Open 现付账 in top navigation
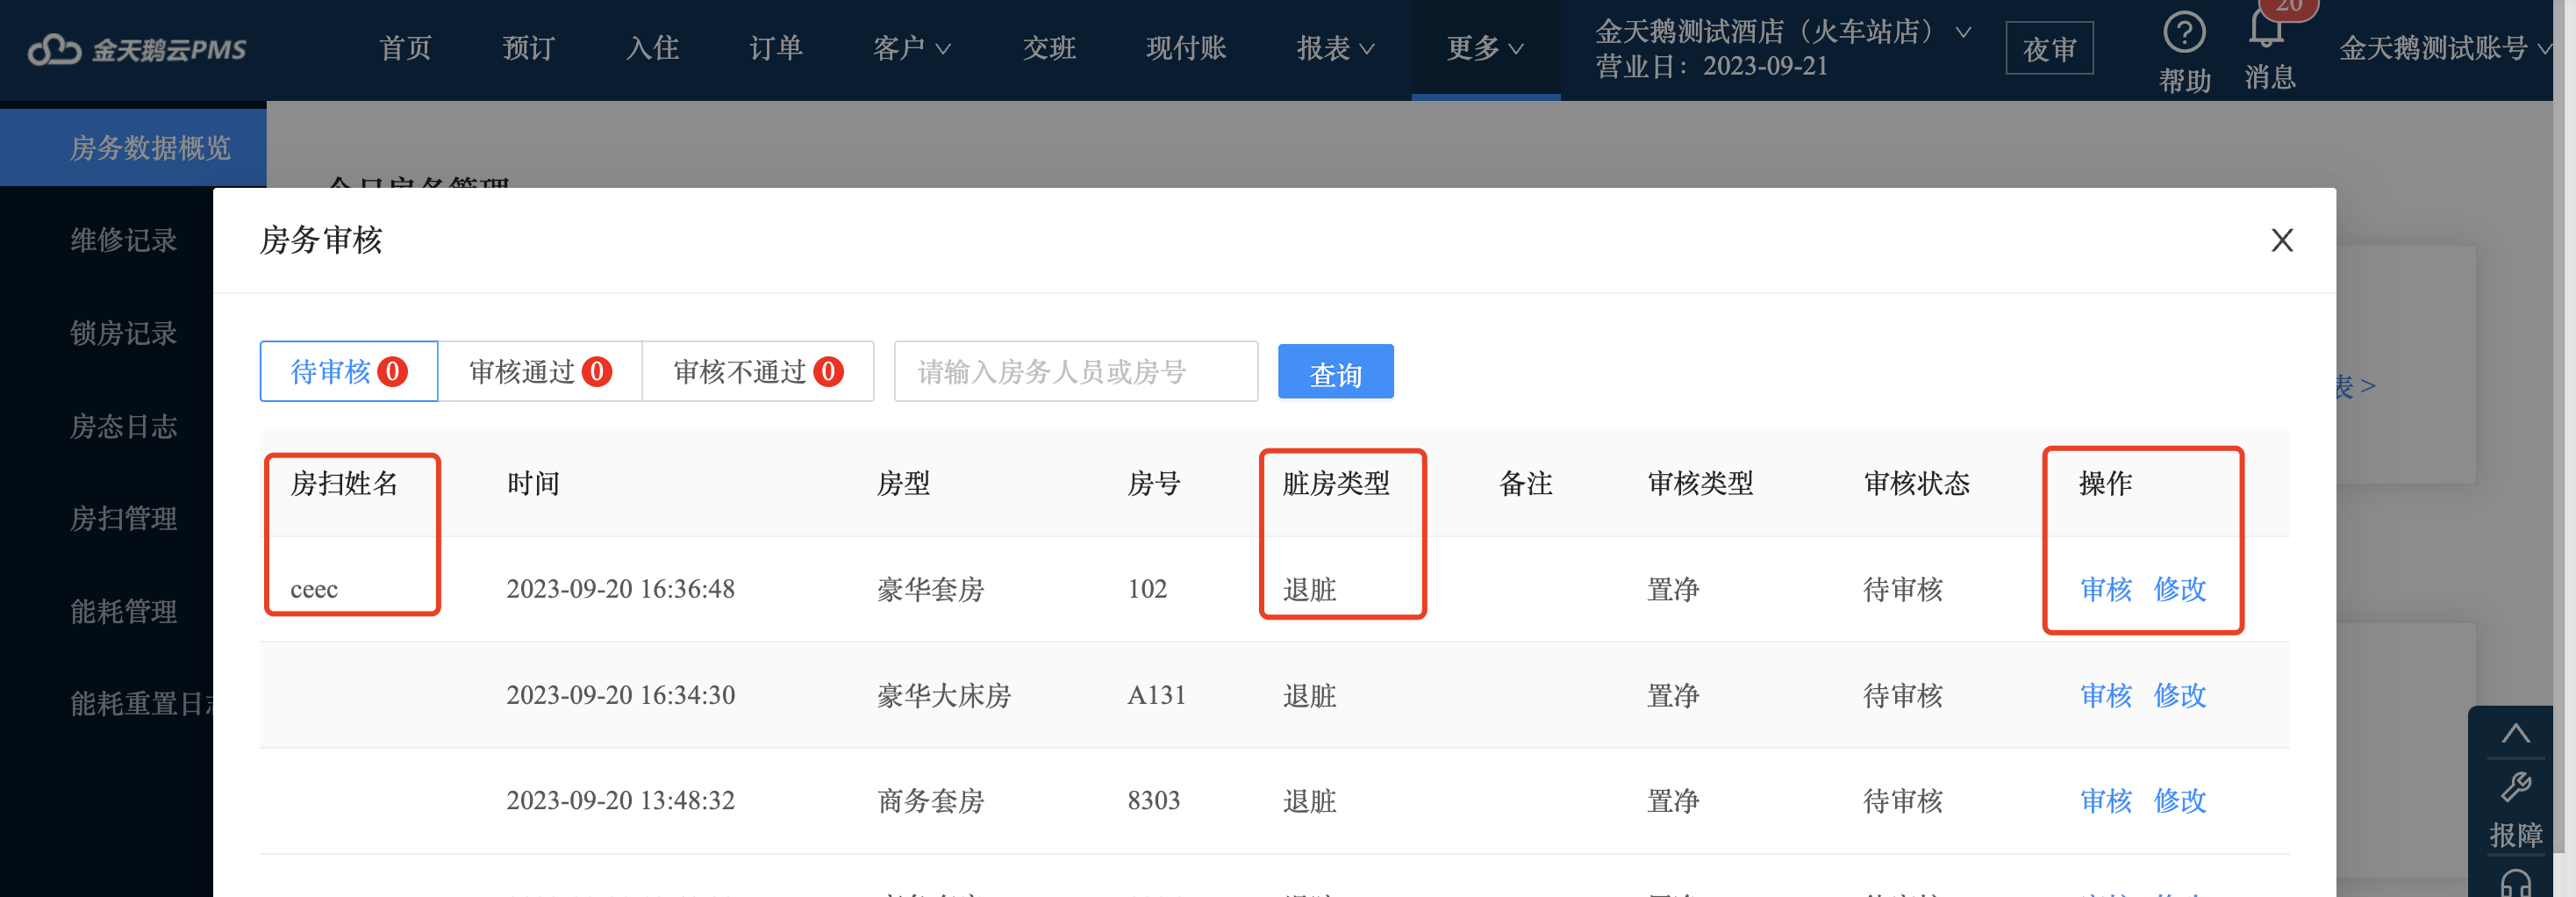Screen dimensions: 2576x897 pos(1186,48)
